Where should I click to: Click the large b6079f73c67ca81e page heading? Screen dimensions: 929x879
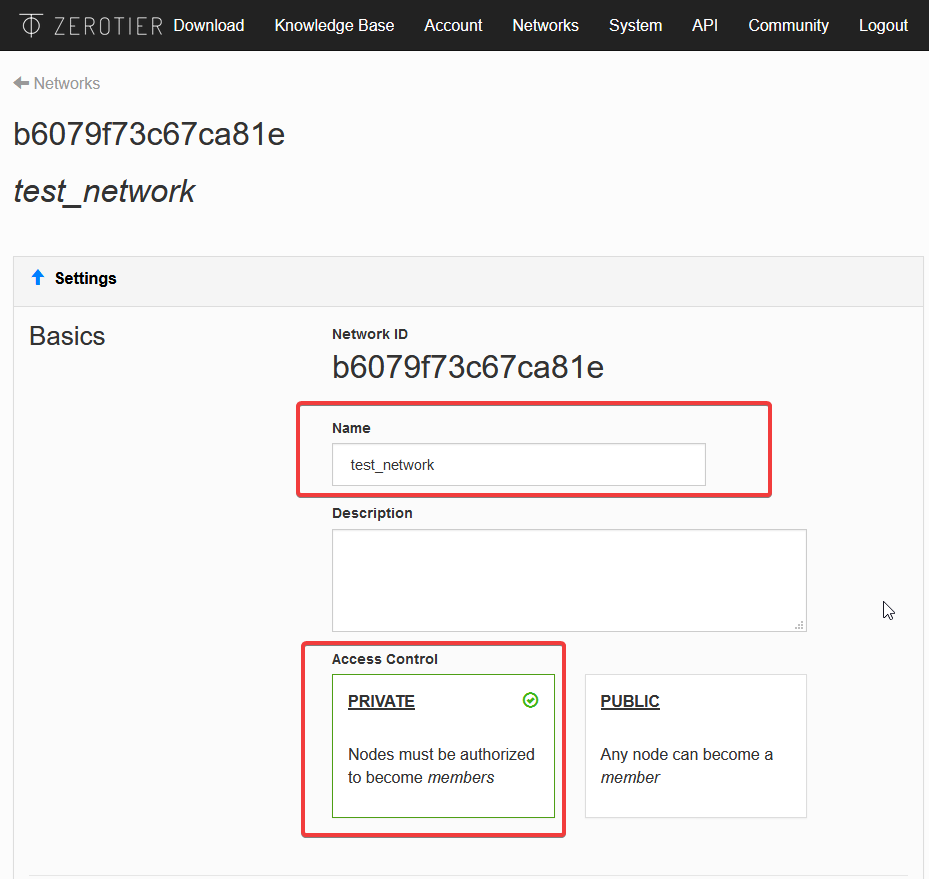point(149,134)
